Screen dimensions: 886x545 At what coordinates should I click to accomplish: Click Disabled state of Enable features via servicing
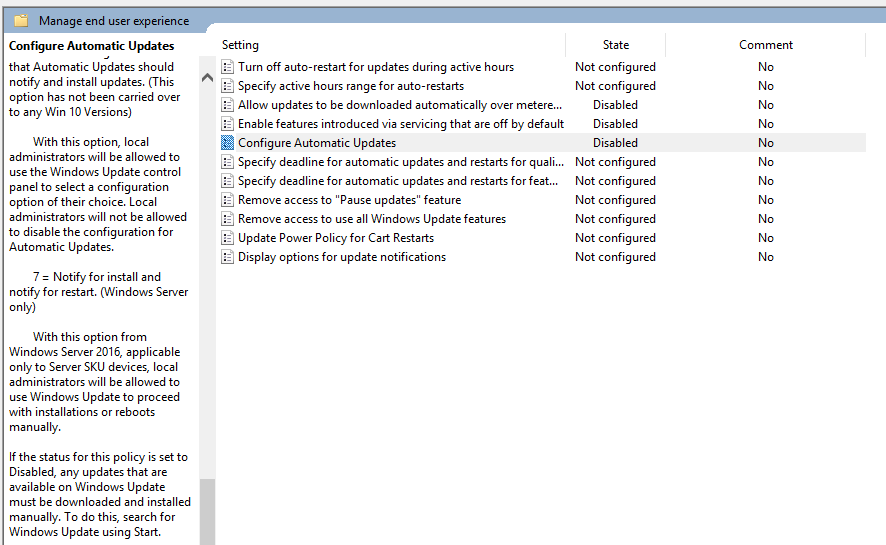(x=615, y=124)
